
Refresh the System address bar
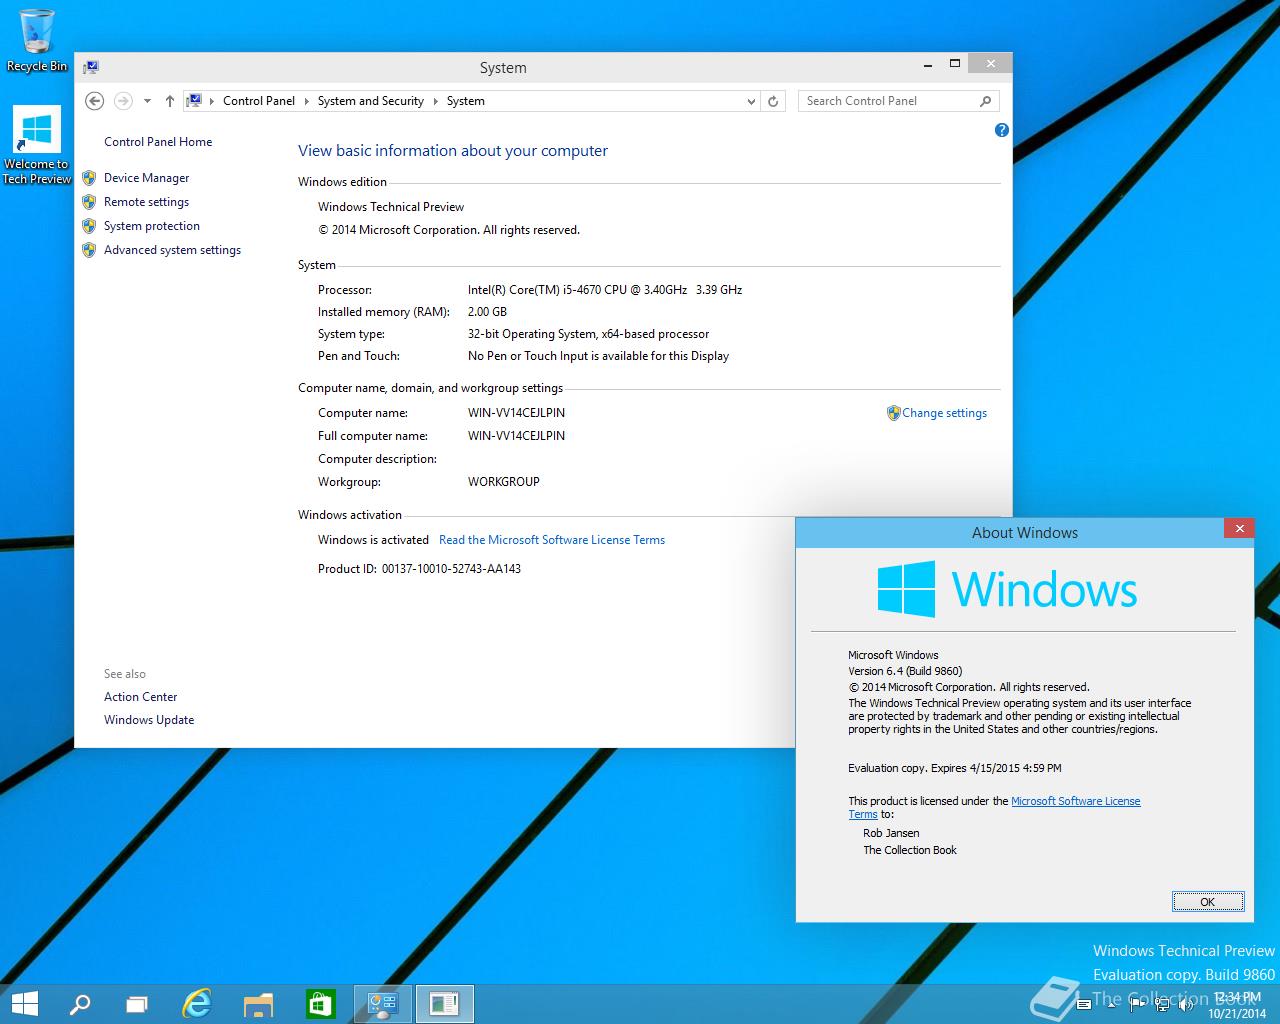tap(772, 101)
